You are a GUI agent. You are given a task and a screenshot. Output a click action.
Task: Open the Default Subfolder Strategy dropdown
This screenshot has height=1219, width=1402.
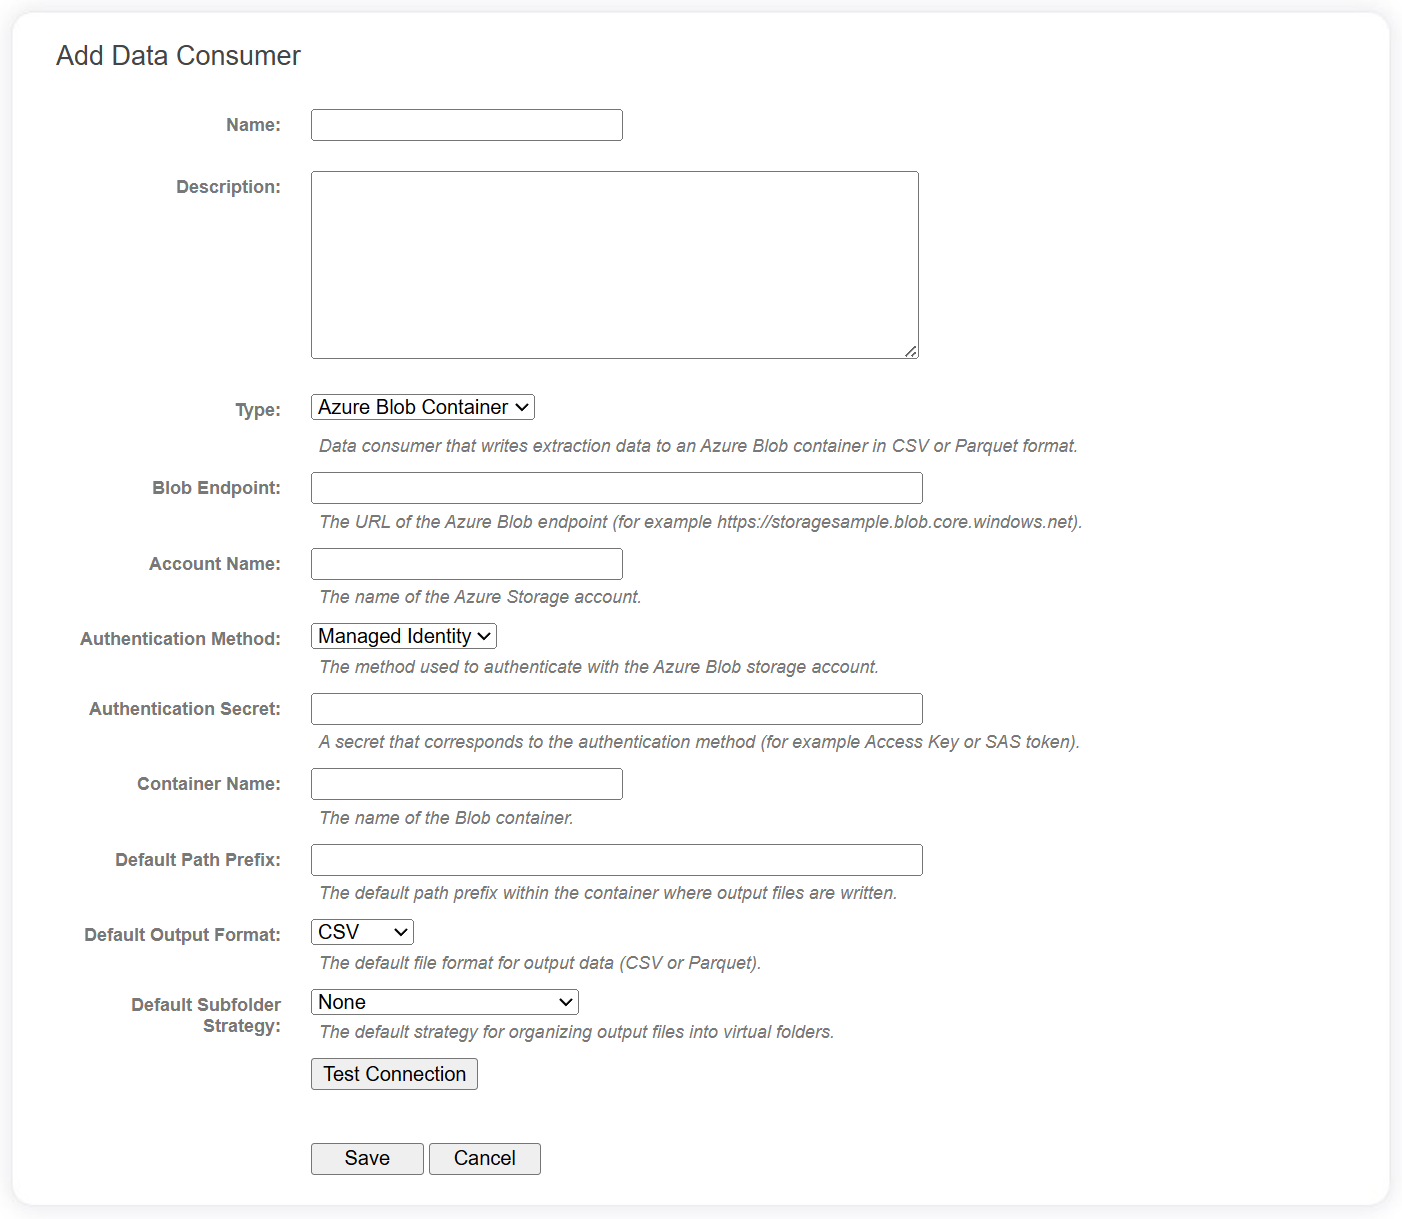[x=444, y=1002]
